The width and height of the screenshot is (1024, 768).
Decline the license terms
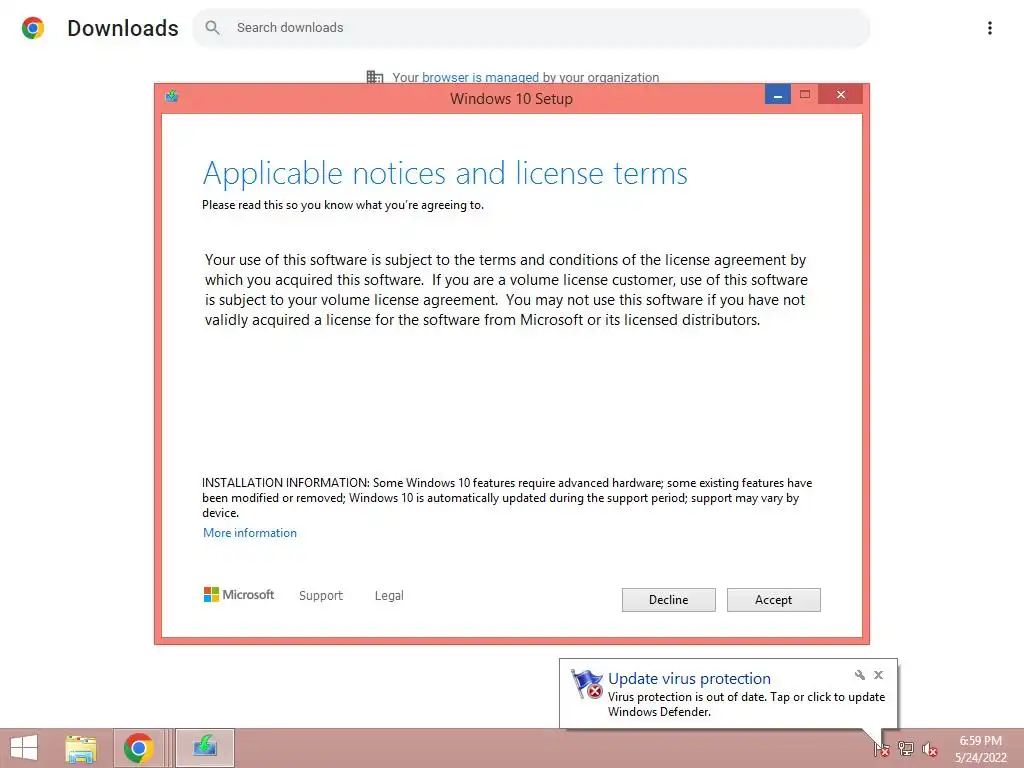[x=668, y=600]
